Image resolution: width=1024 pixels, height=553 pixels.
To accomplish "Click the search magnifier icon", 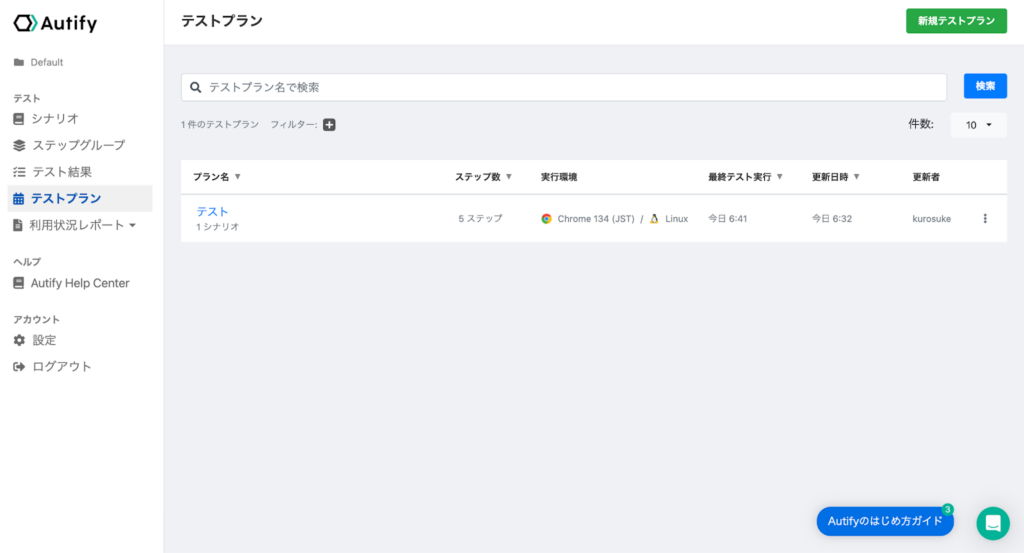I will [195, 87].
